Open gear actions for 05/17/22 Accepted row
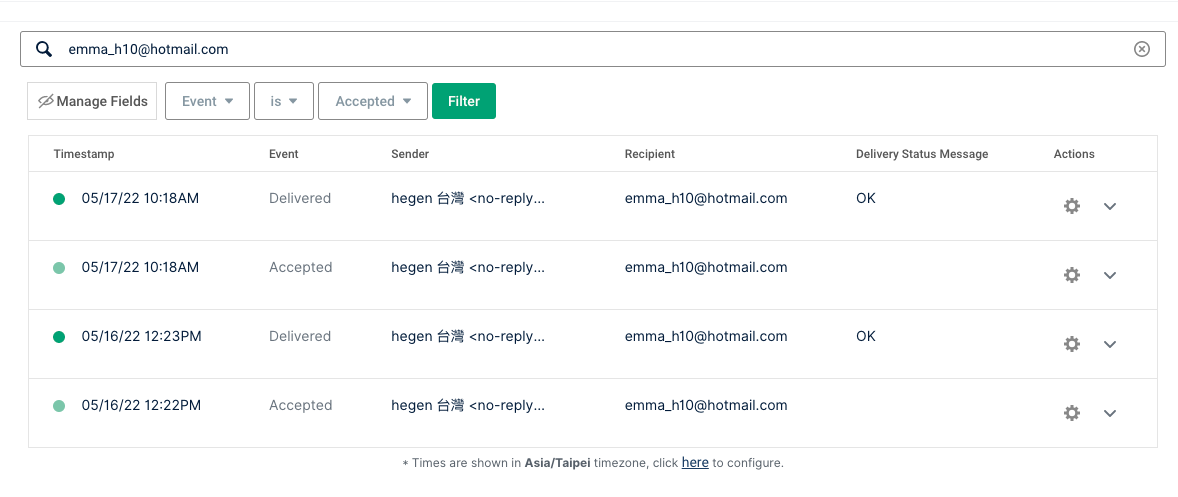1178x497 pixels. pos(1072,275)
